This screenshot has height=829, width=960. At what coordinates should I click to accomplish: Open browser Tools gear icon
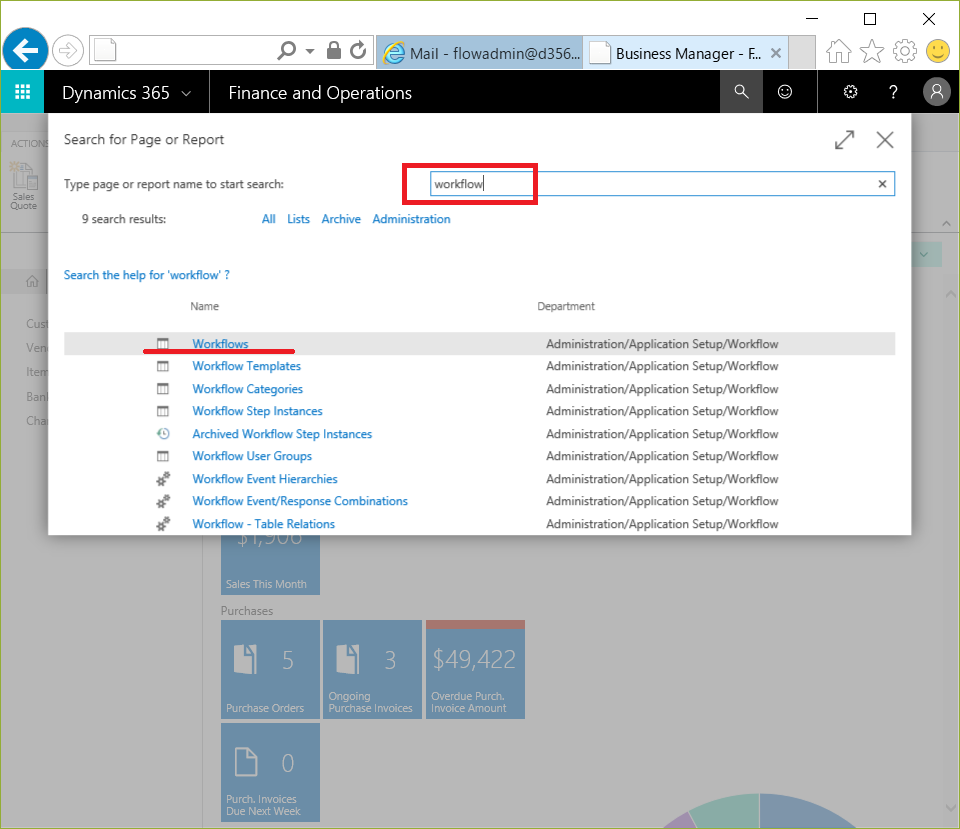point(904,51)
